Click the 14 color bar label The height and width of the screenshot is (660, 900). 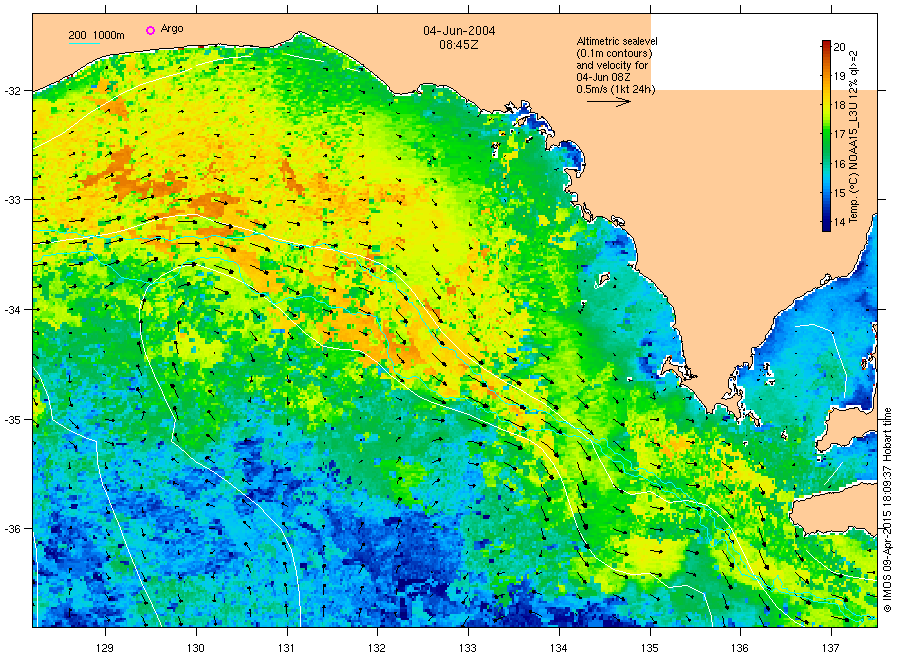coord(839,222)
